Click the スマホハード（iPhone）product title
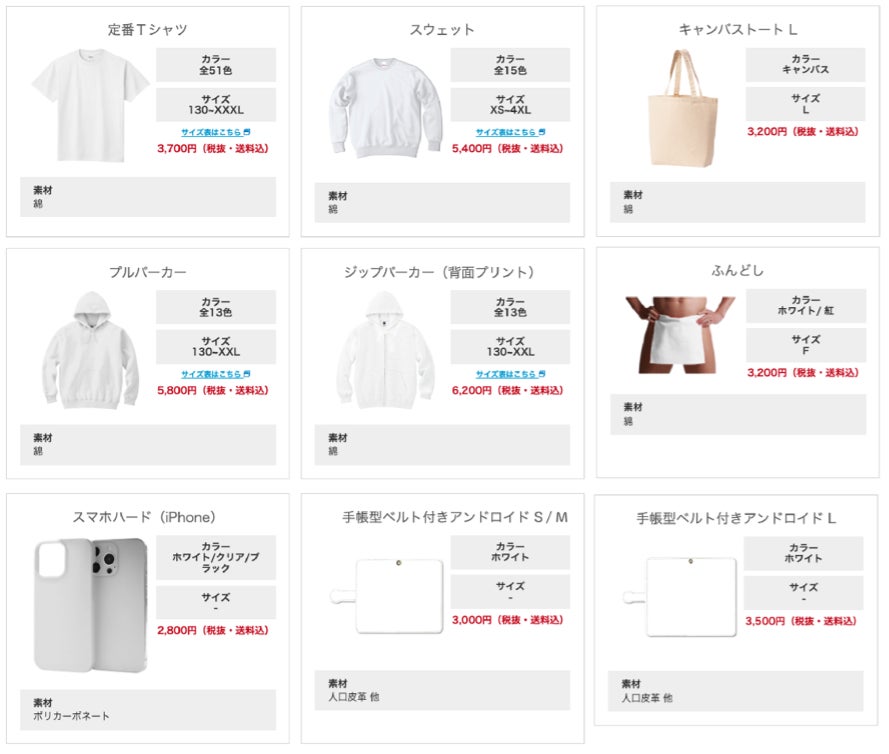Viewport: 889px width, 754px height. (x=144, y=517)
